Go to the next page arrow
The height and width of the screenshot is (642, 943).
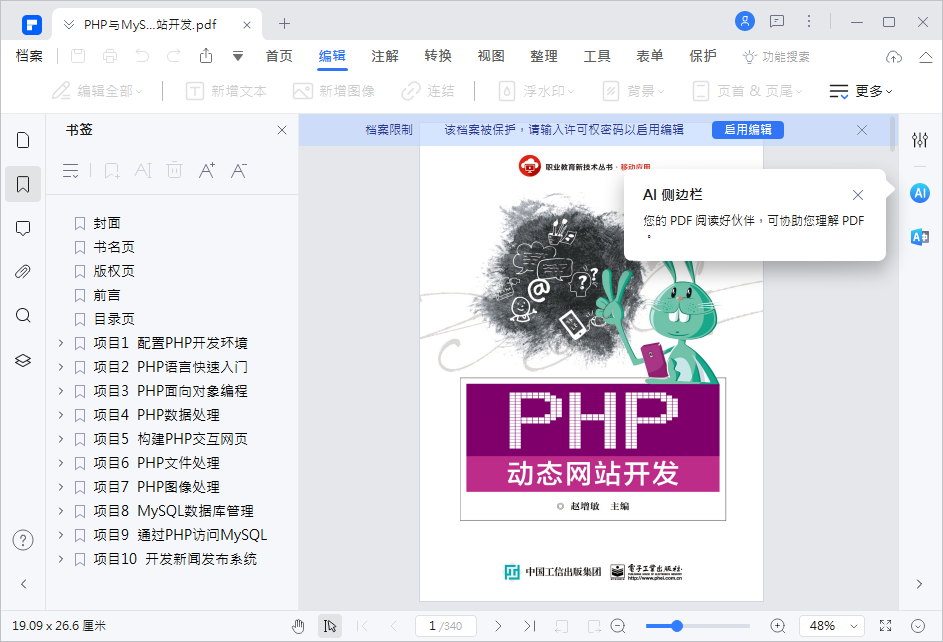coord(498,626)
